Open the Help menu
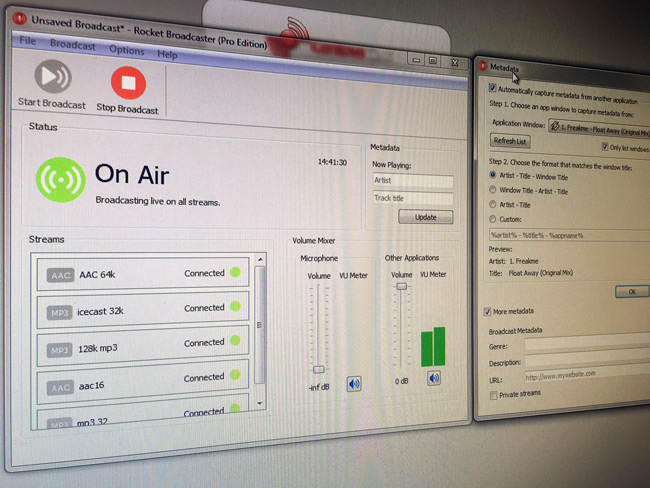Viewport: 650px width, 488px height. click(167, 54)
